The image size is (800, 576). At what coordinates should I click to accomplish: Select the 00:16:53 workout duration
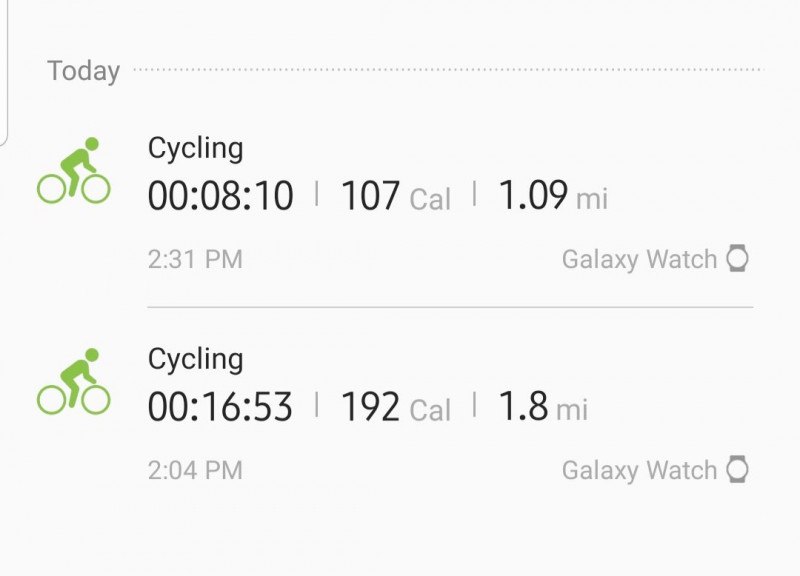pyautogui.click(x=221, y=407)
